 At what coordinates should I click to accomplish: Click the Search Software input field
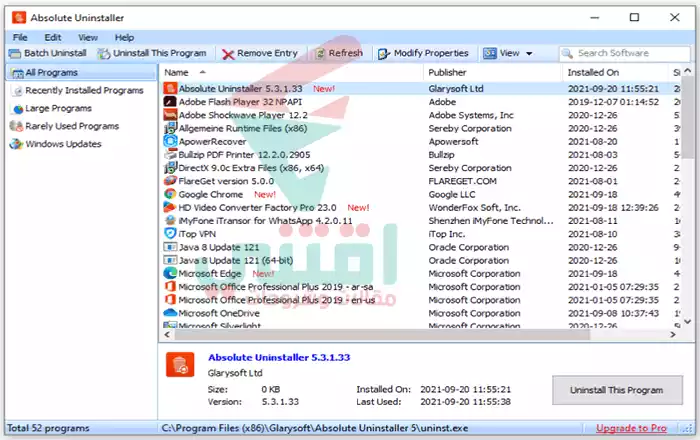[624, 54]
